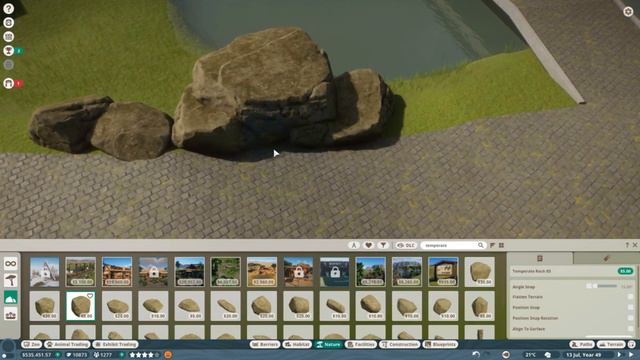Close the nature browser panel
The height and width of the screenshot is (360, 640).
point(635,245)
